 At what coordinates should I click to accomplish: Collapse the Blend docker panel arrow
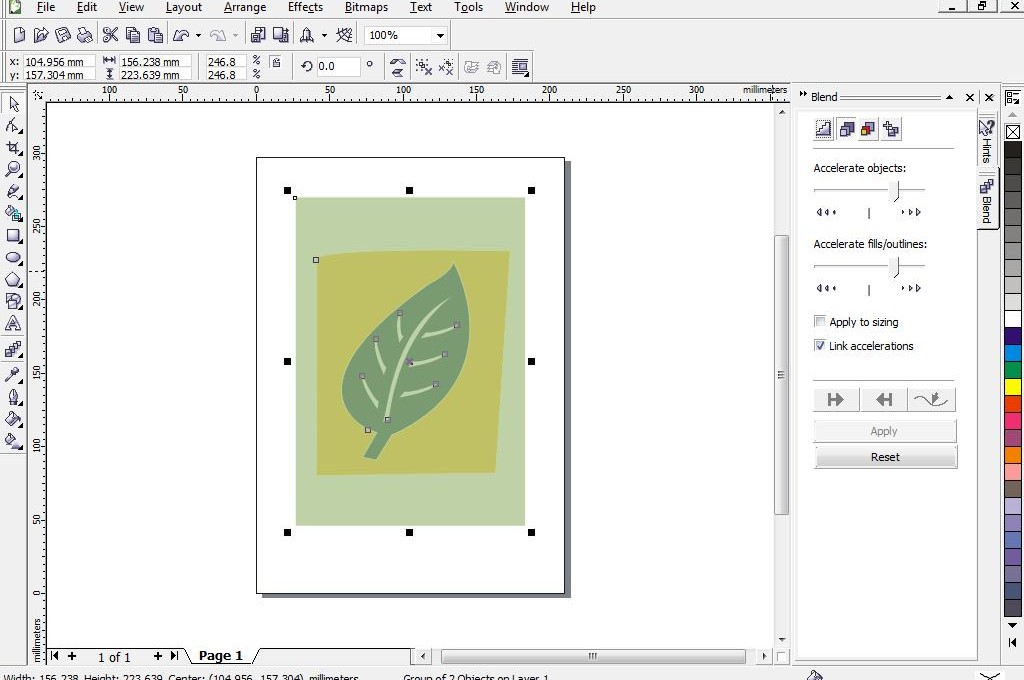tap(949, 97)
